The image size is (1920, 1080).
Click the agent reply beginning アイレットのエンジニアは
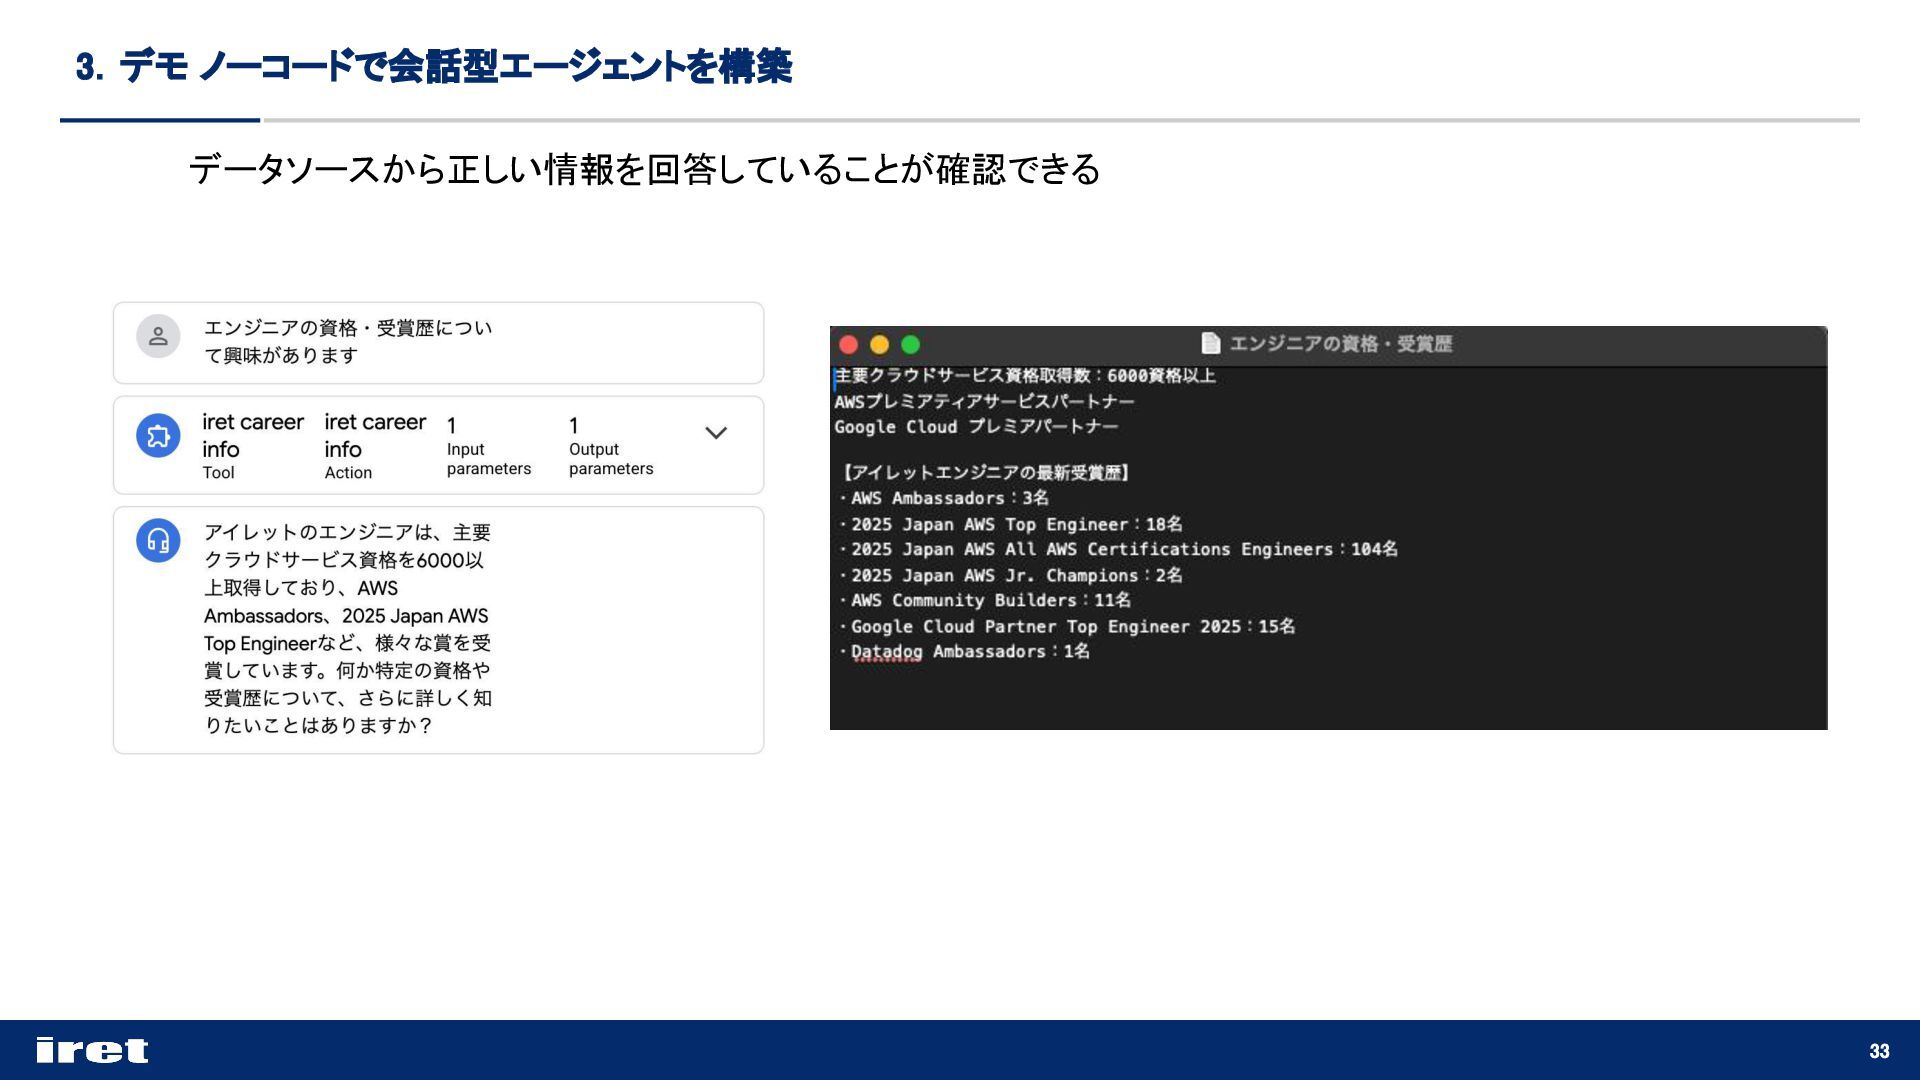348,629
